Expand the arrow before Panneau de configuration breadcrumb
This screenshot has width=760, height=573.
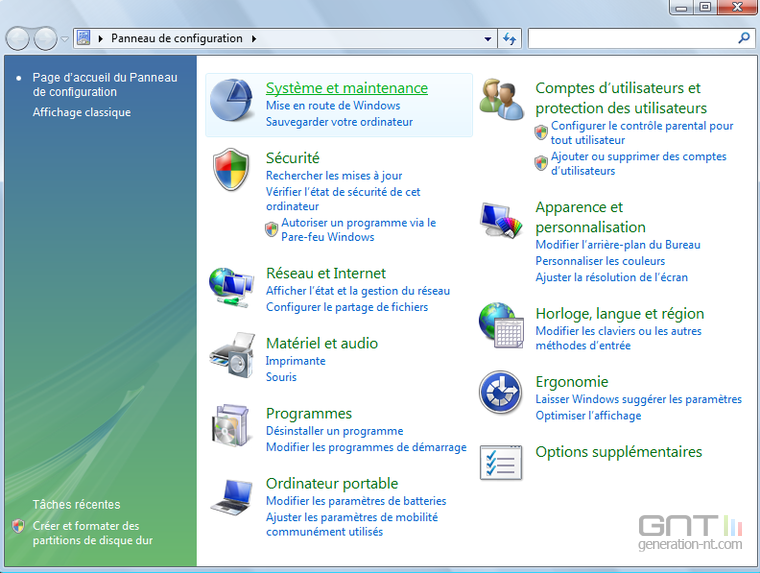[x=101, y=39]
